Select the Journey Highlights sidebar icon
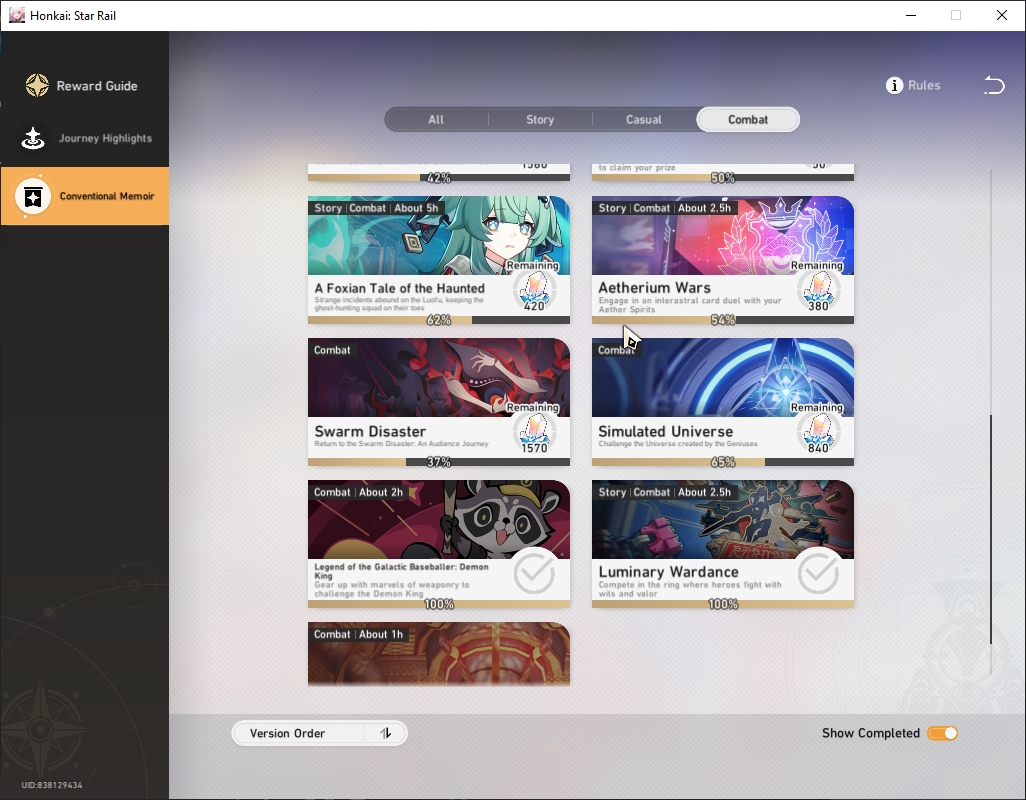This screenshot has width=1026, height=800. [x=33, y=137]
